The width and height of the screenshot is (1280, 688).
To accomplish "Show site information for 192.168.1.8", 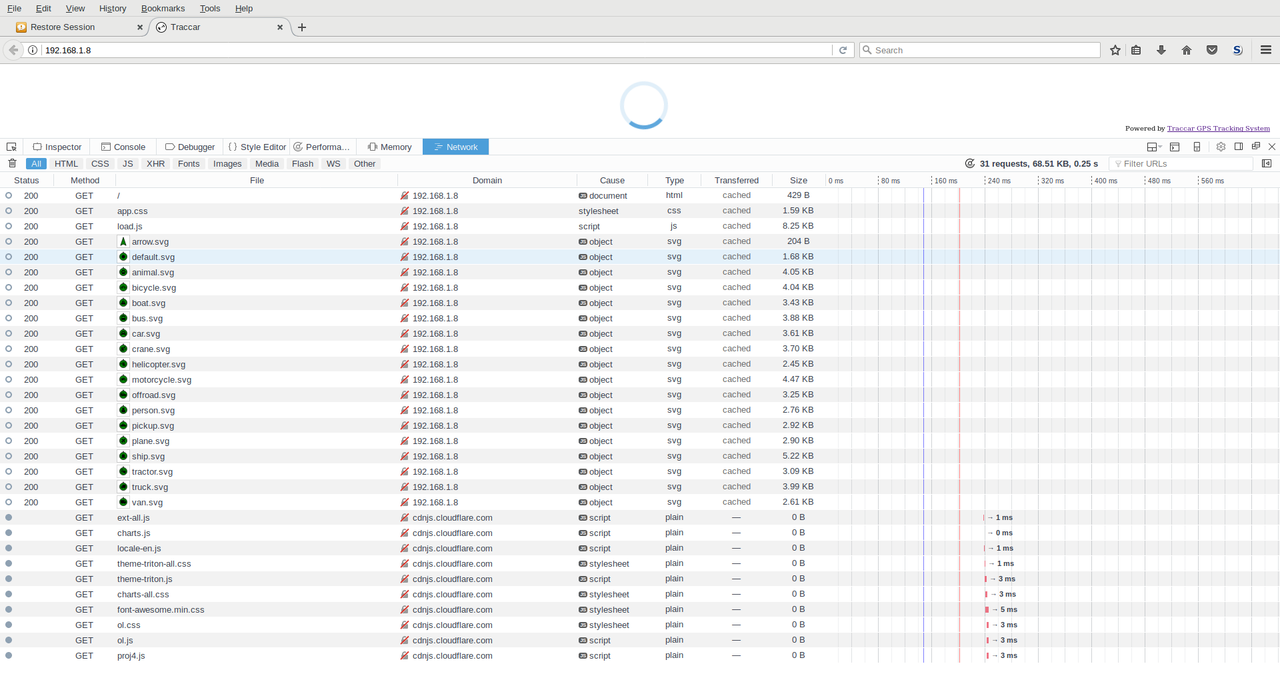I will tap(33, 50).
